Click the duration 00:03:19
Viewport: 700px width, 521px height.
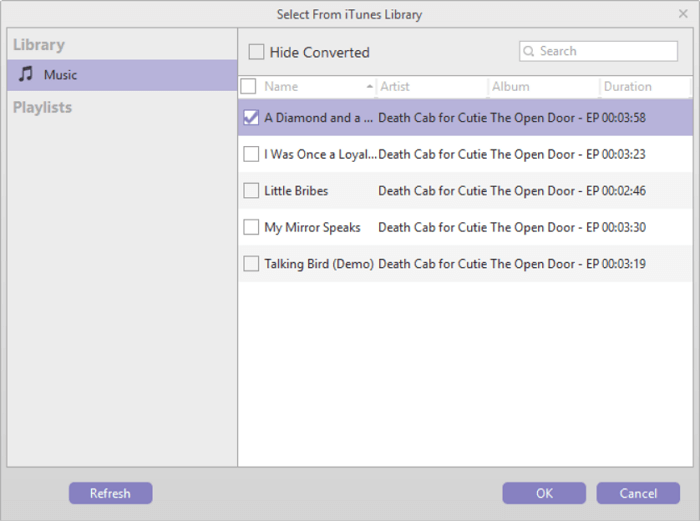(624, 264)
